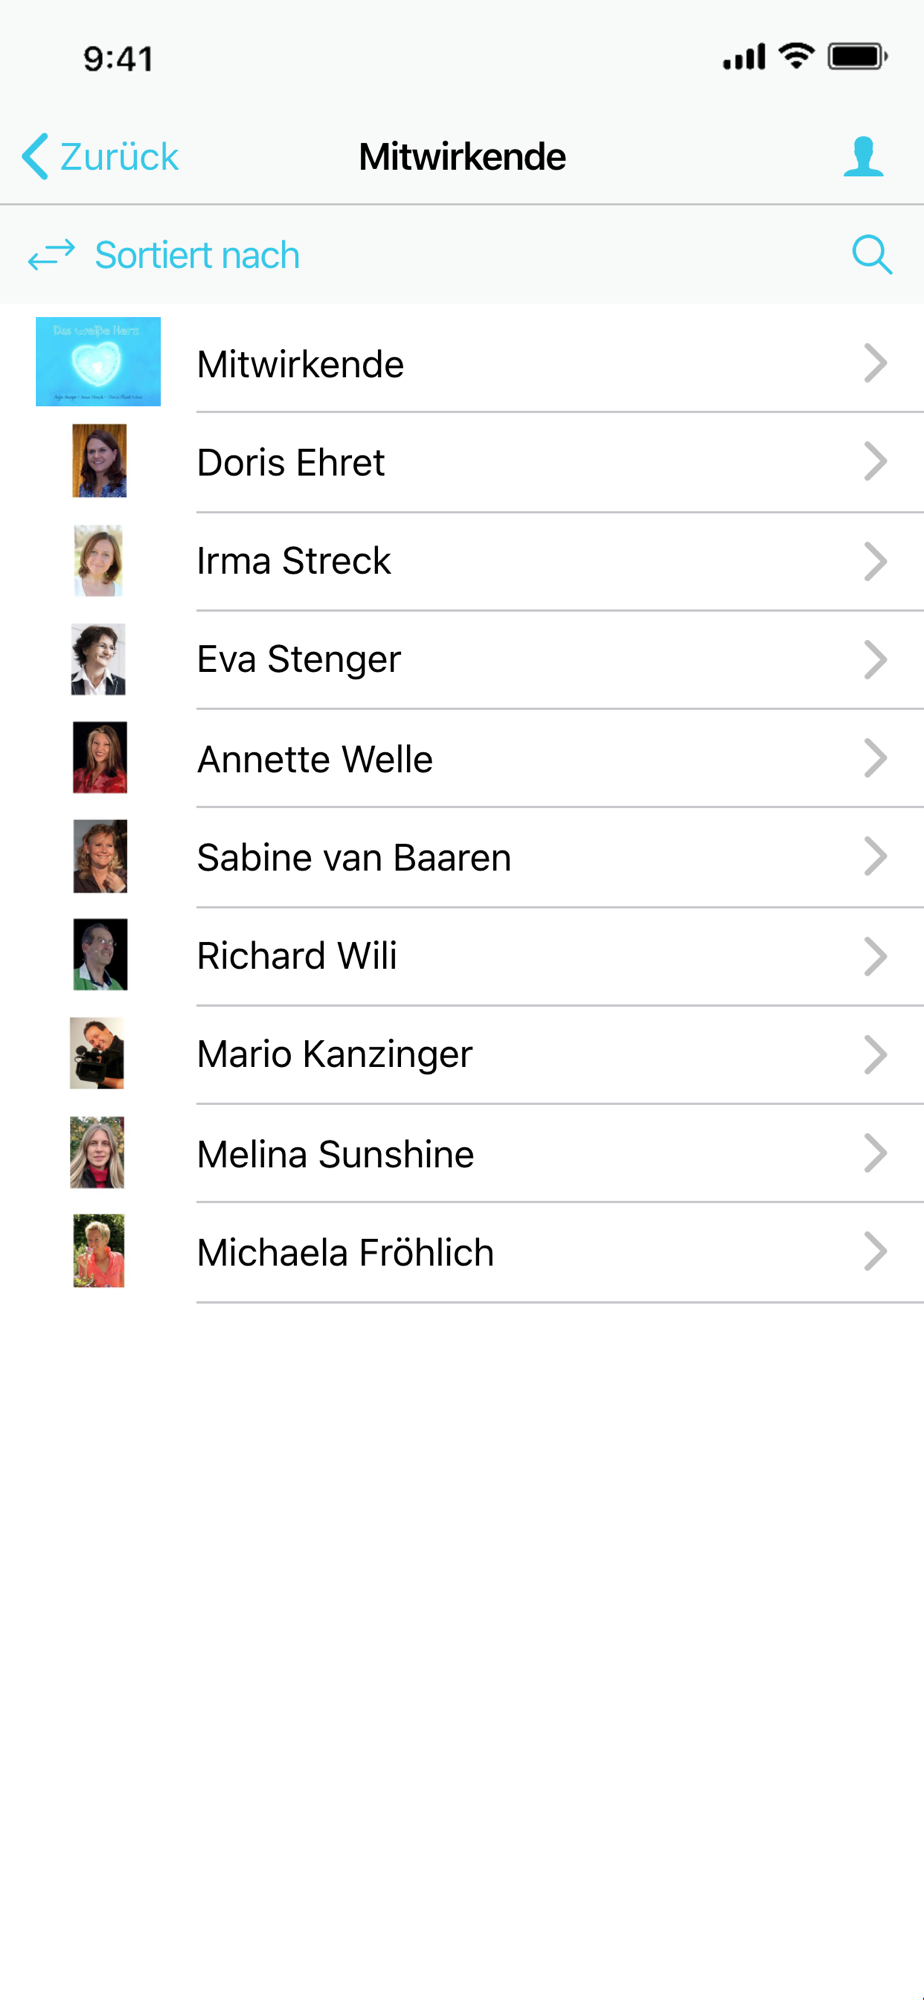Expand chevron on Richard Wili row
Screen dimensions: 924x2000
click(x=875, y=956)
